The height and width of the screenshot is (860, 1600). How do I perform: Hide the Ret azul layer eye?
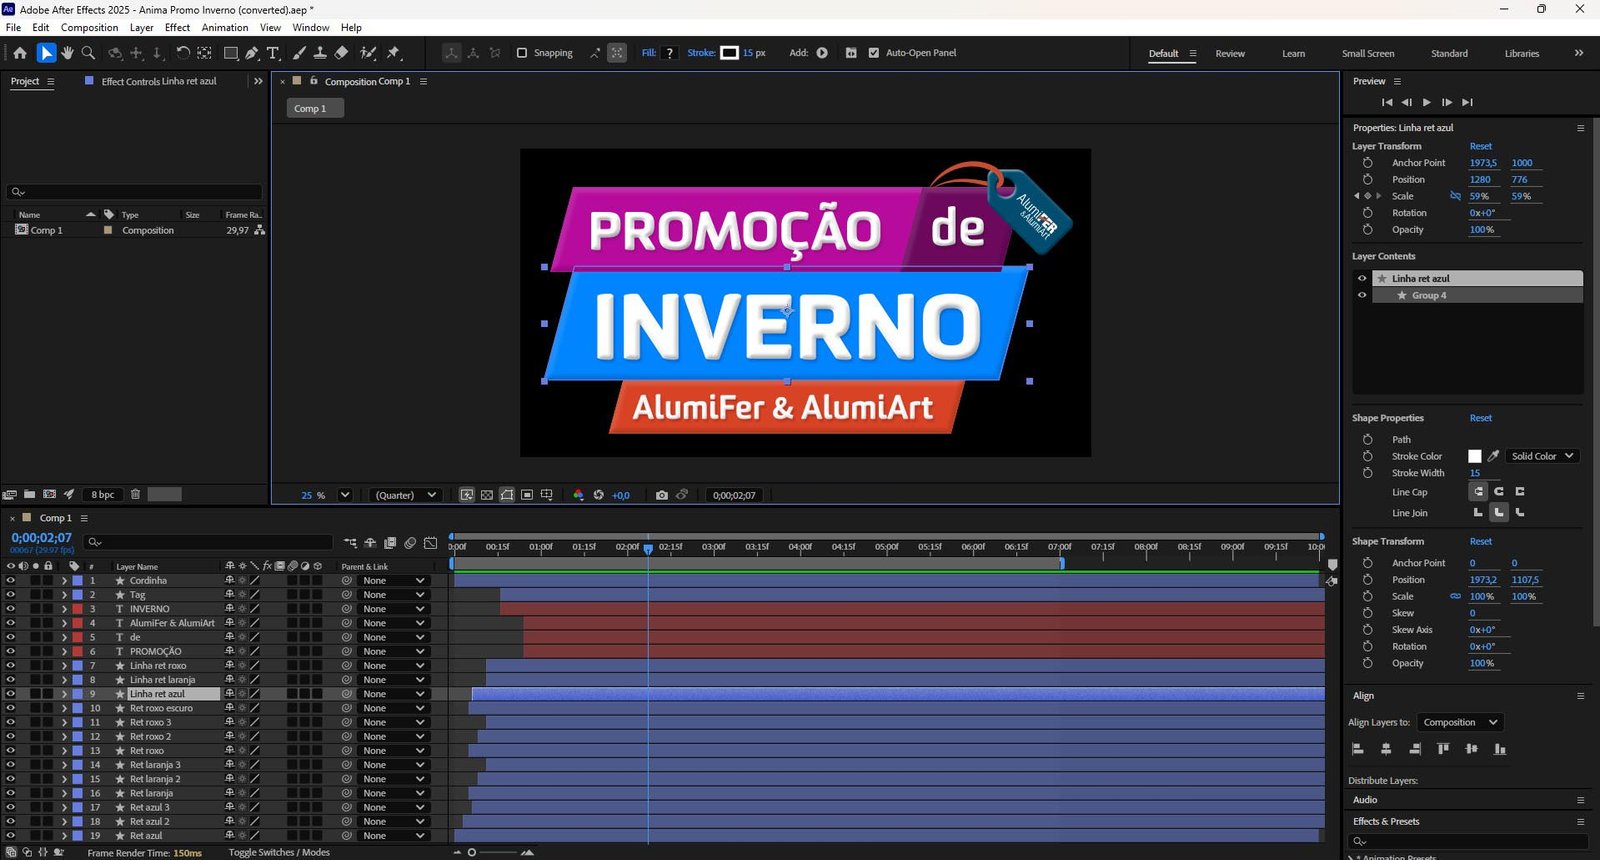pyautogui.click(x=10, y=835)
